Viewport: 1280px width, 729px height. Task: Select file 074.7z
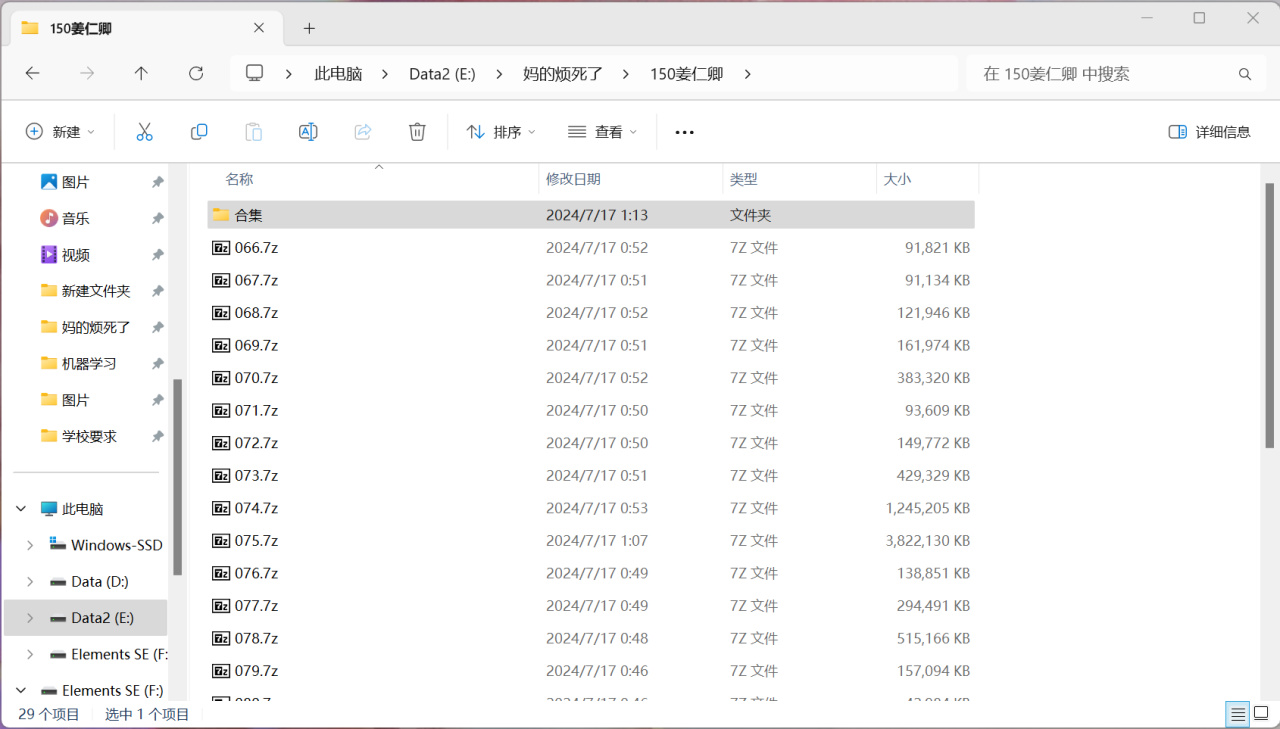coord(591,508)
